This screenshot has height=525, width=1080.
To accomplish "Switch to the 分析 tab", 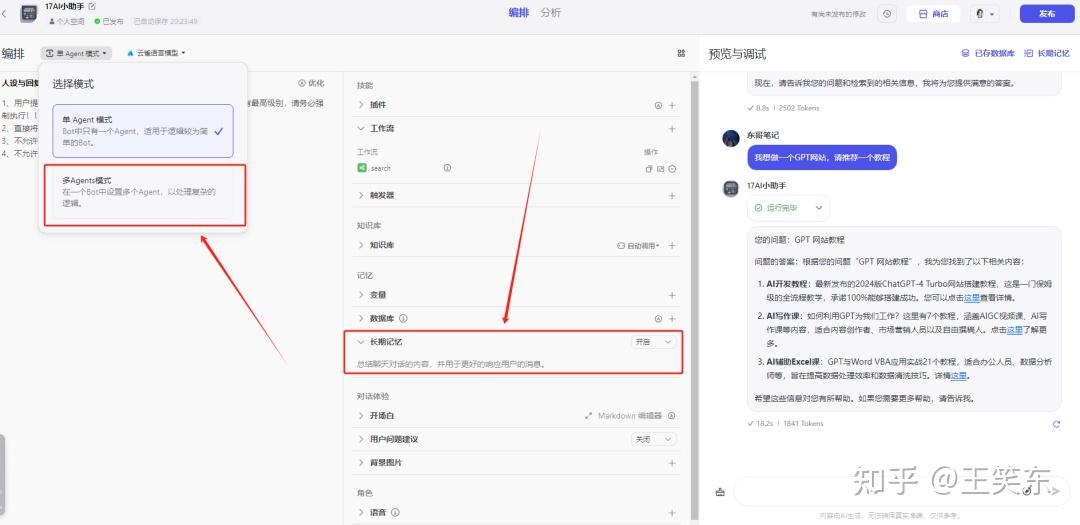I will tap(550, 12).
